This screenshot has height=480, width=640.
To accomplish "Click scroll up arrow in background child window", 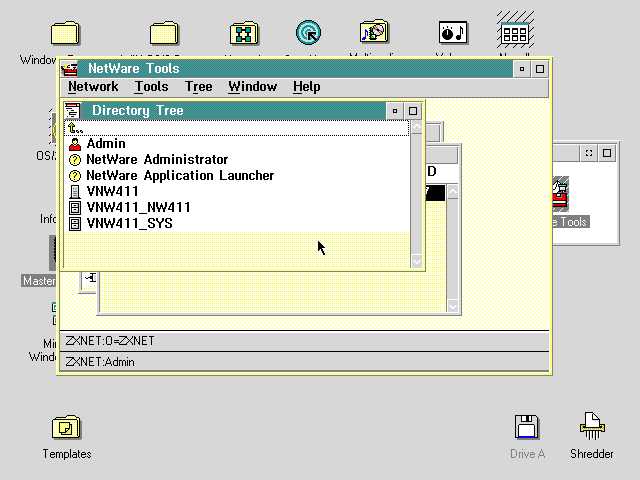I will tap(453, 192).
